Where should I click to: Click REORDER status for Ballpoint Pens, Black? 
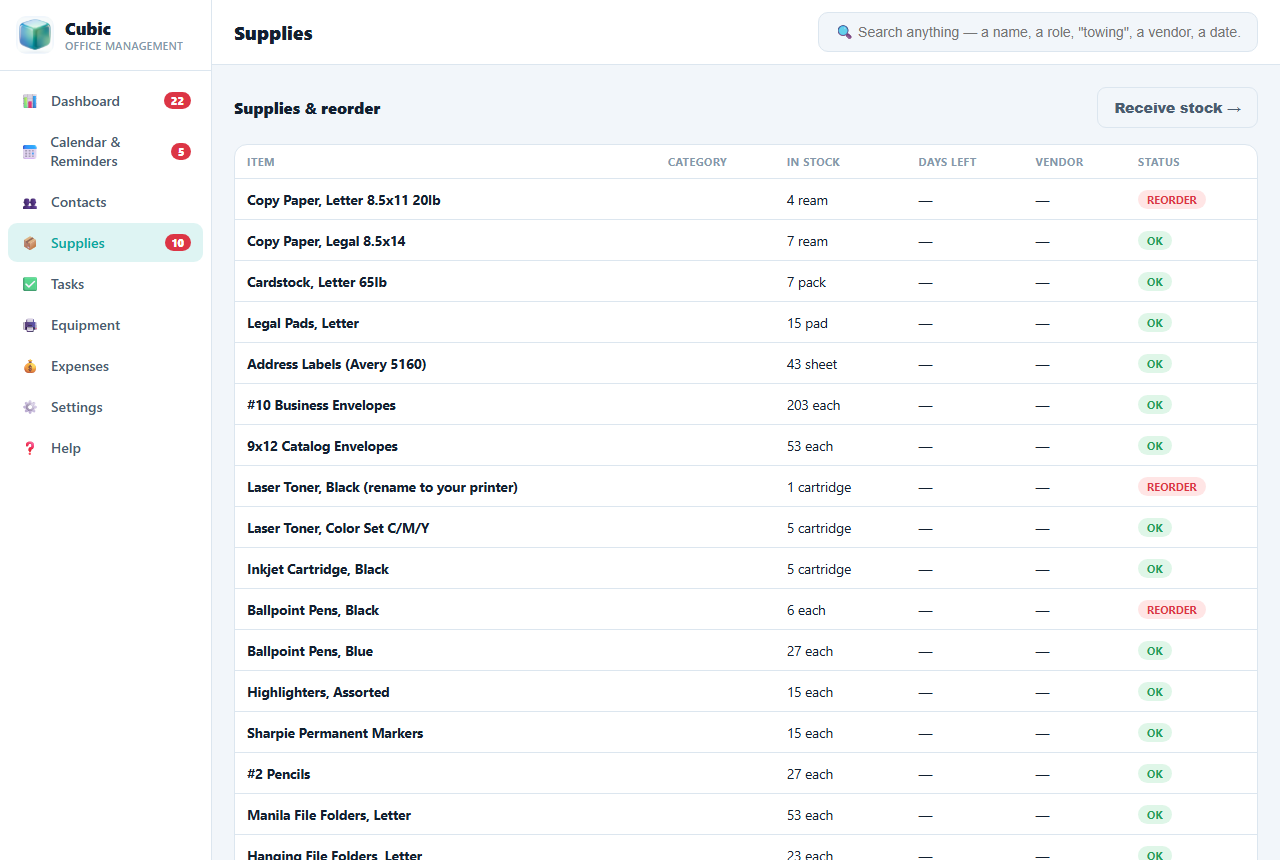click(x=1171, y=610)
